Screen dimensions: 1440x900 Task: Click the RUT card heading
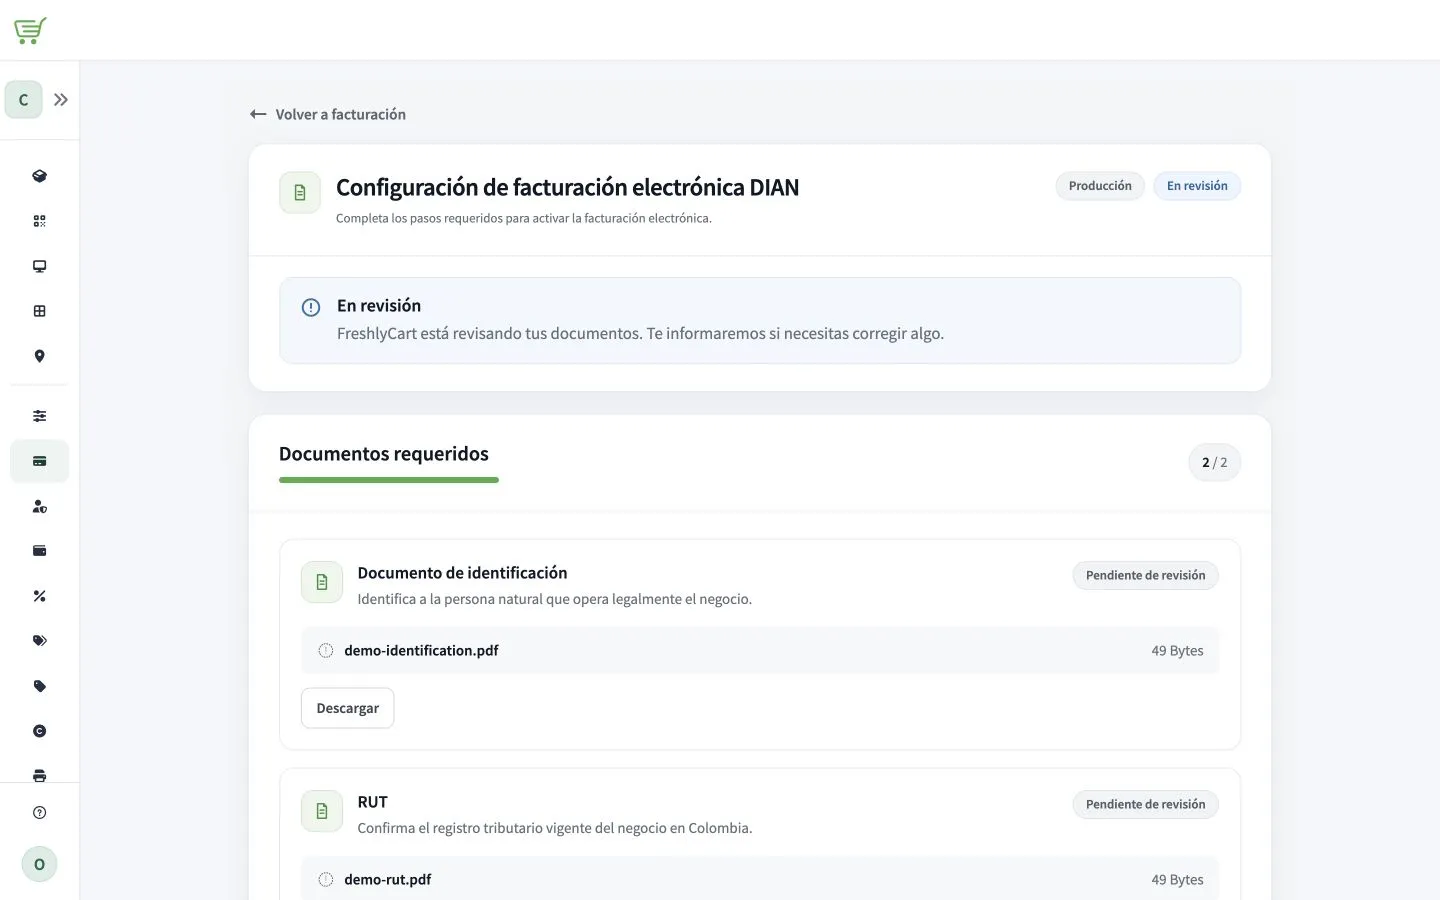[x=373, y=802]
